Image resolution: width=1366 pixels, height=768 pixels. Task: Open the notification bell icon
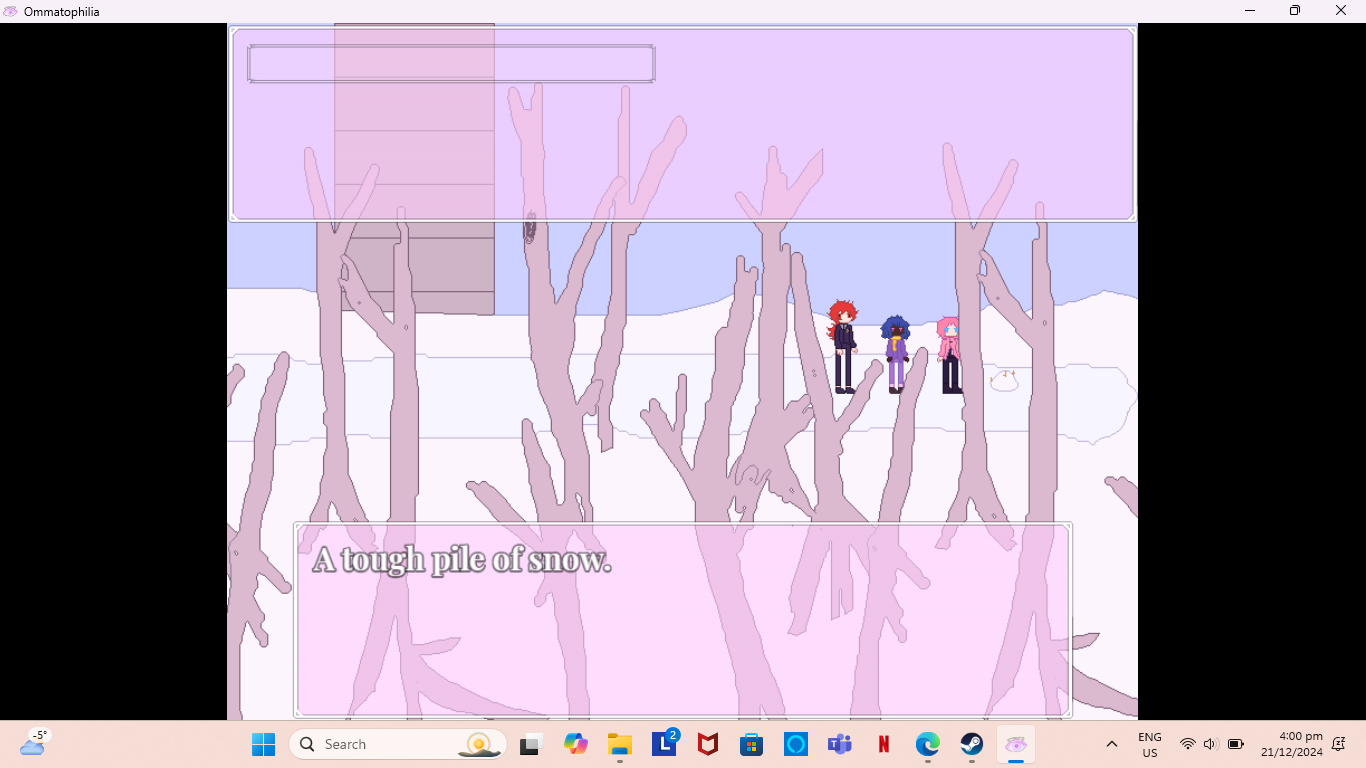1339,744
